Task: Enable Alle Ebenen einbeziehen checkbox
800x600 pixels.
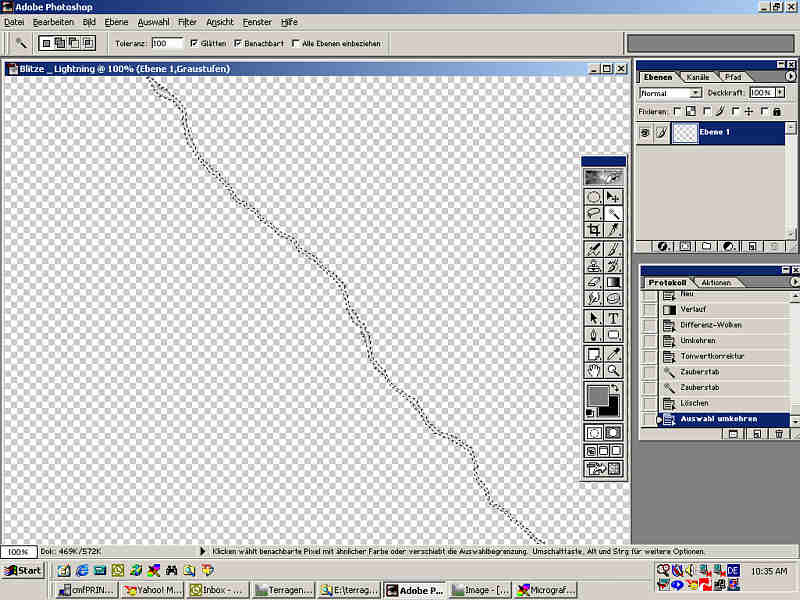Action: tap(294, 44)
